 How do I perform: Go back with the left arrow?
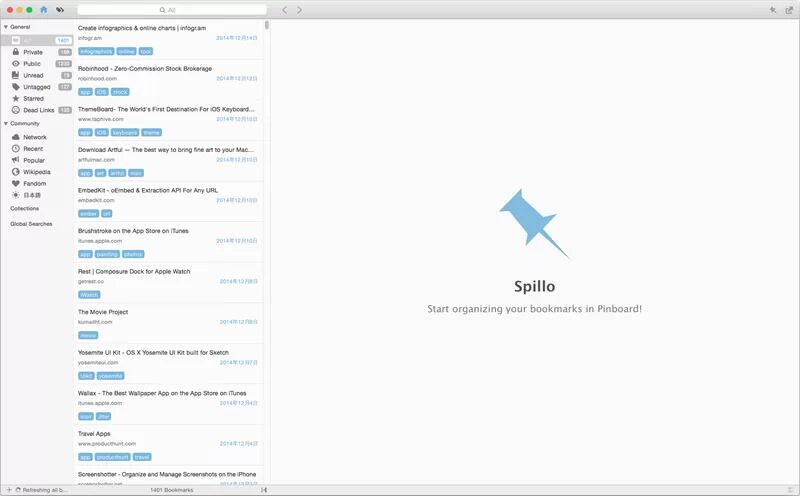point(285,10)
